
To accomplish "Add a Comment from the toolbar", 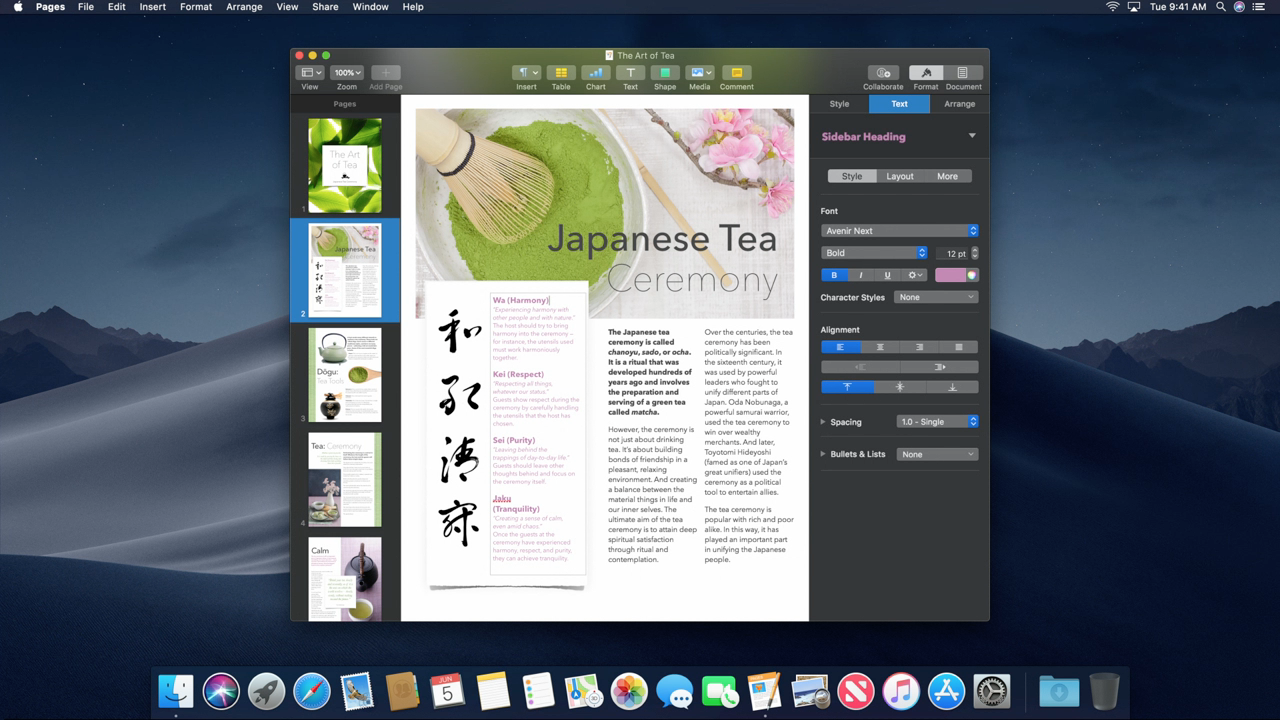I will pos(736,73).
